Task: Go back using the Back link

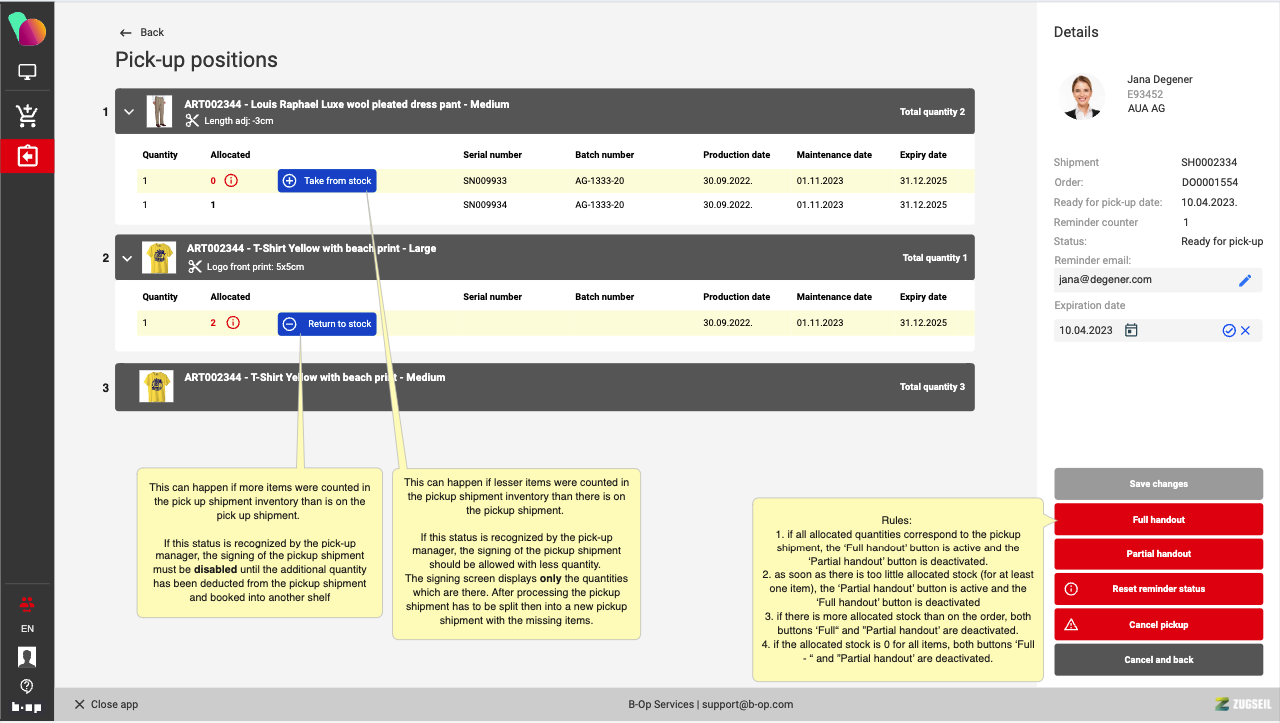Action: click(141, 33)
